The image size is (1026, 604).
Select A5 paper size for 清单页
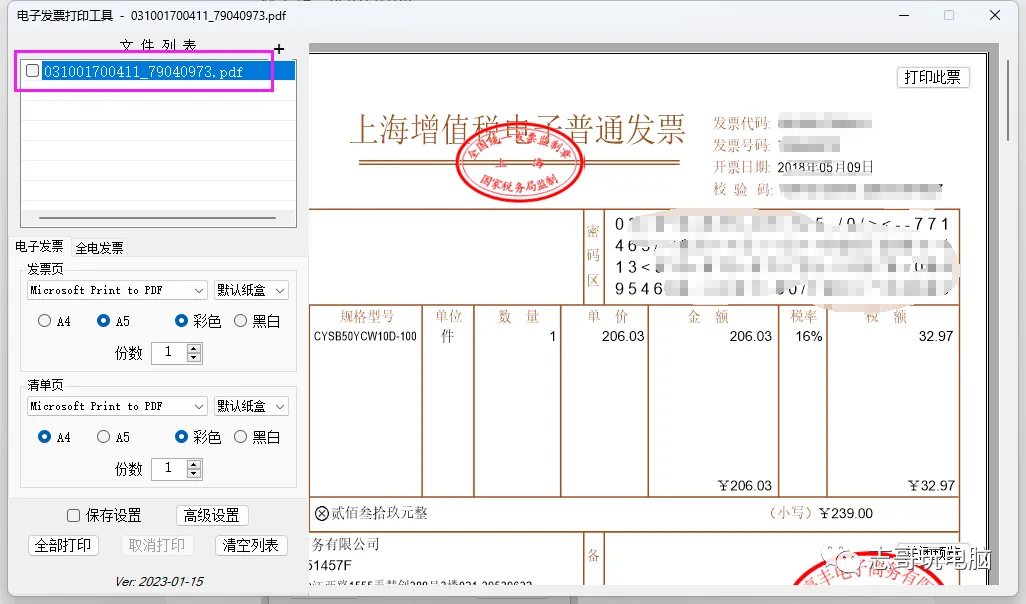(x=103, y=437)
